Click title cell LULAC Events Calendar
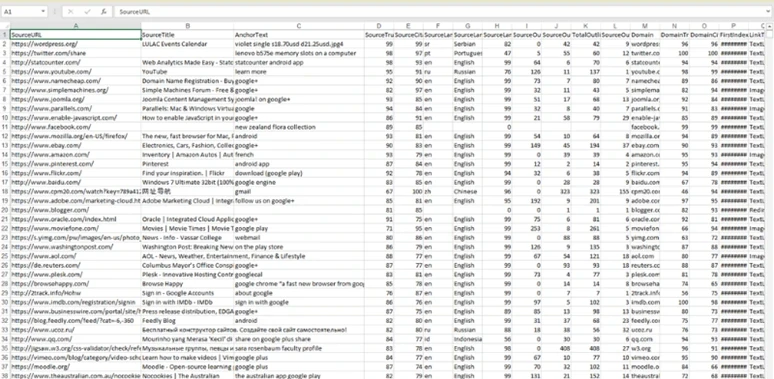The image size is (774, 379). click(x=188, y=44)
